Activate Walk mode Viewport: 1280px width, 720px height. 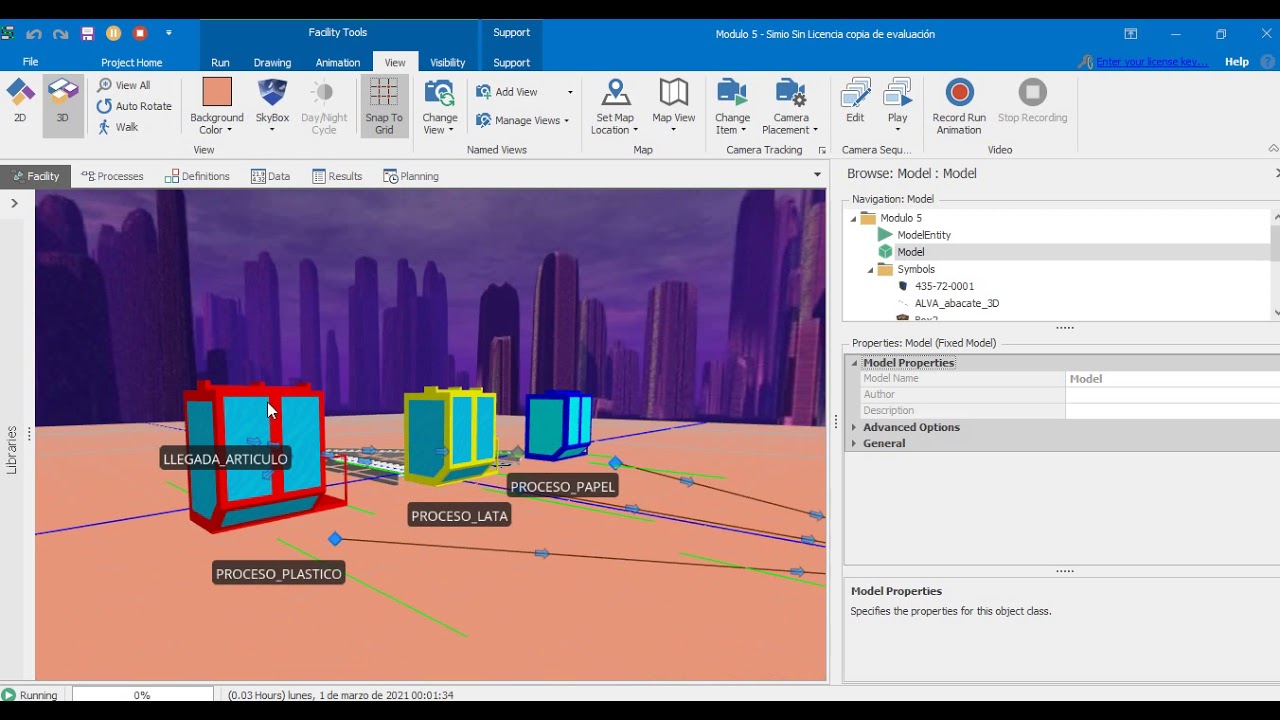coord(118,127)
